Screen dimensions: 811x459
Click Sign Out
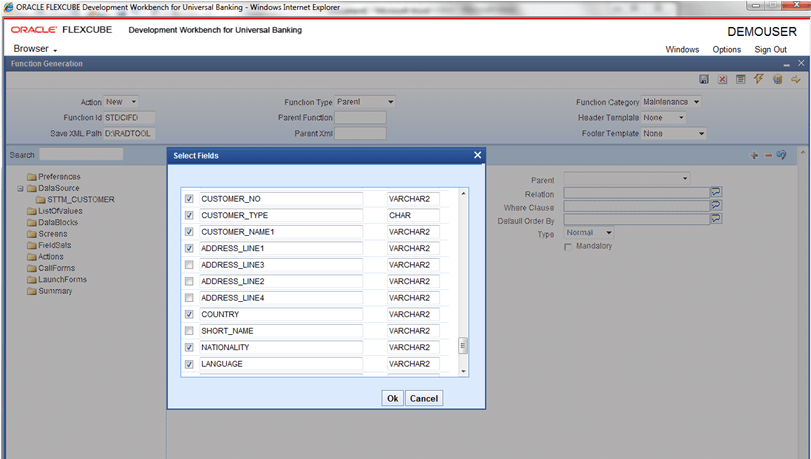[x=771, y=50]
